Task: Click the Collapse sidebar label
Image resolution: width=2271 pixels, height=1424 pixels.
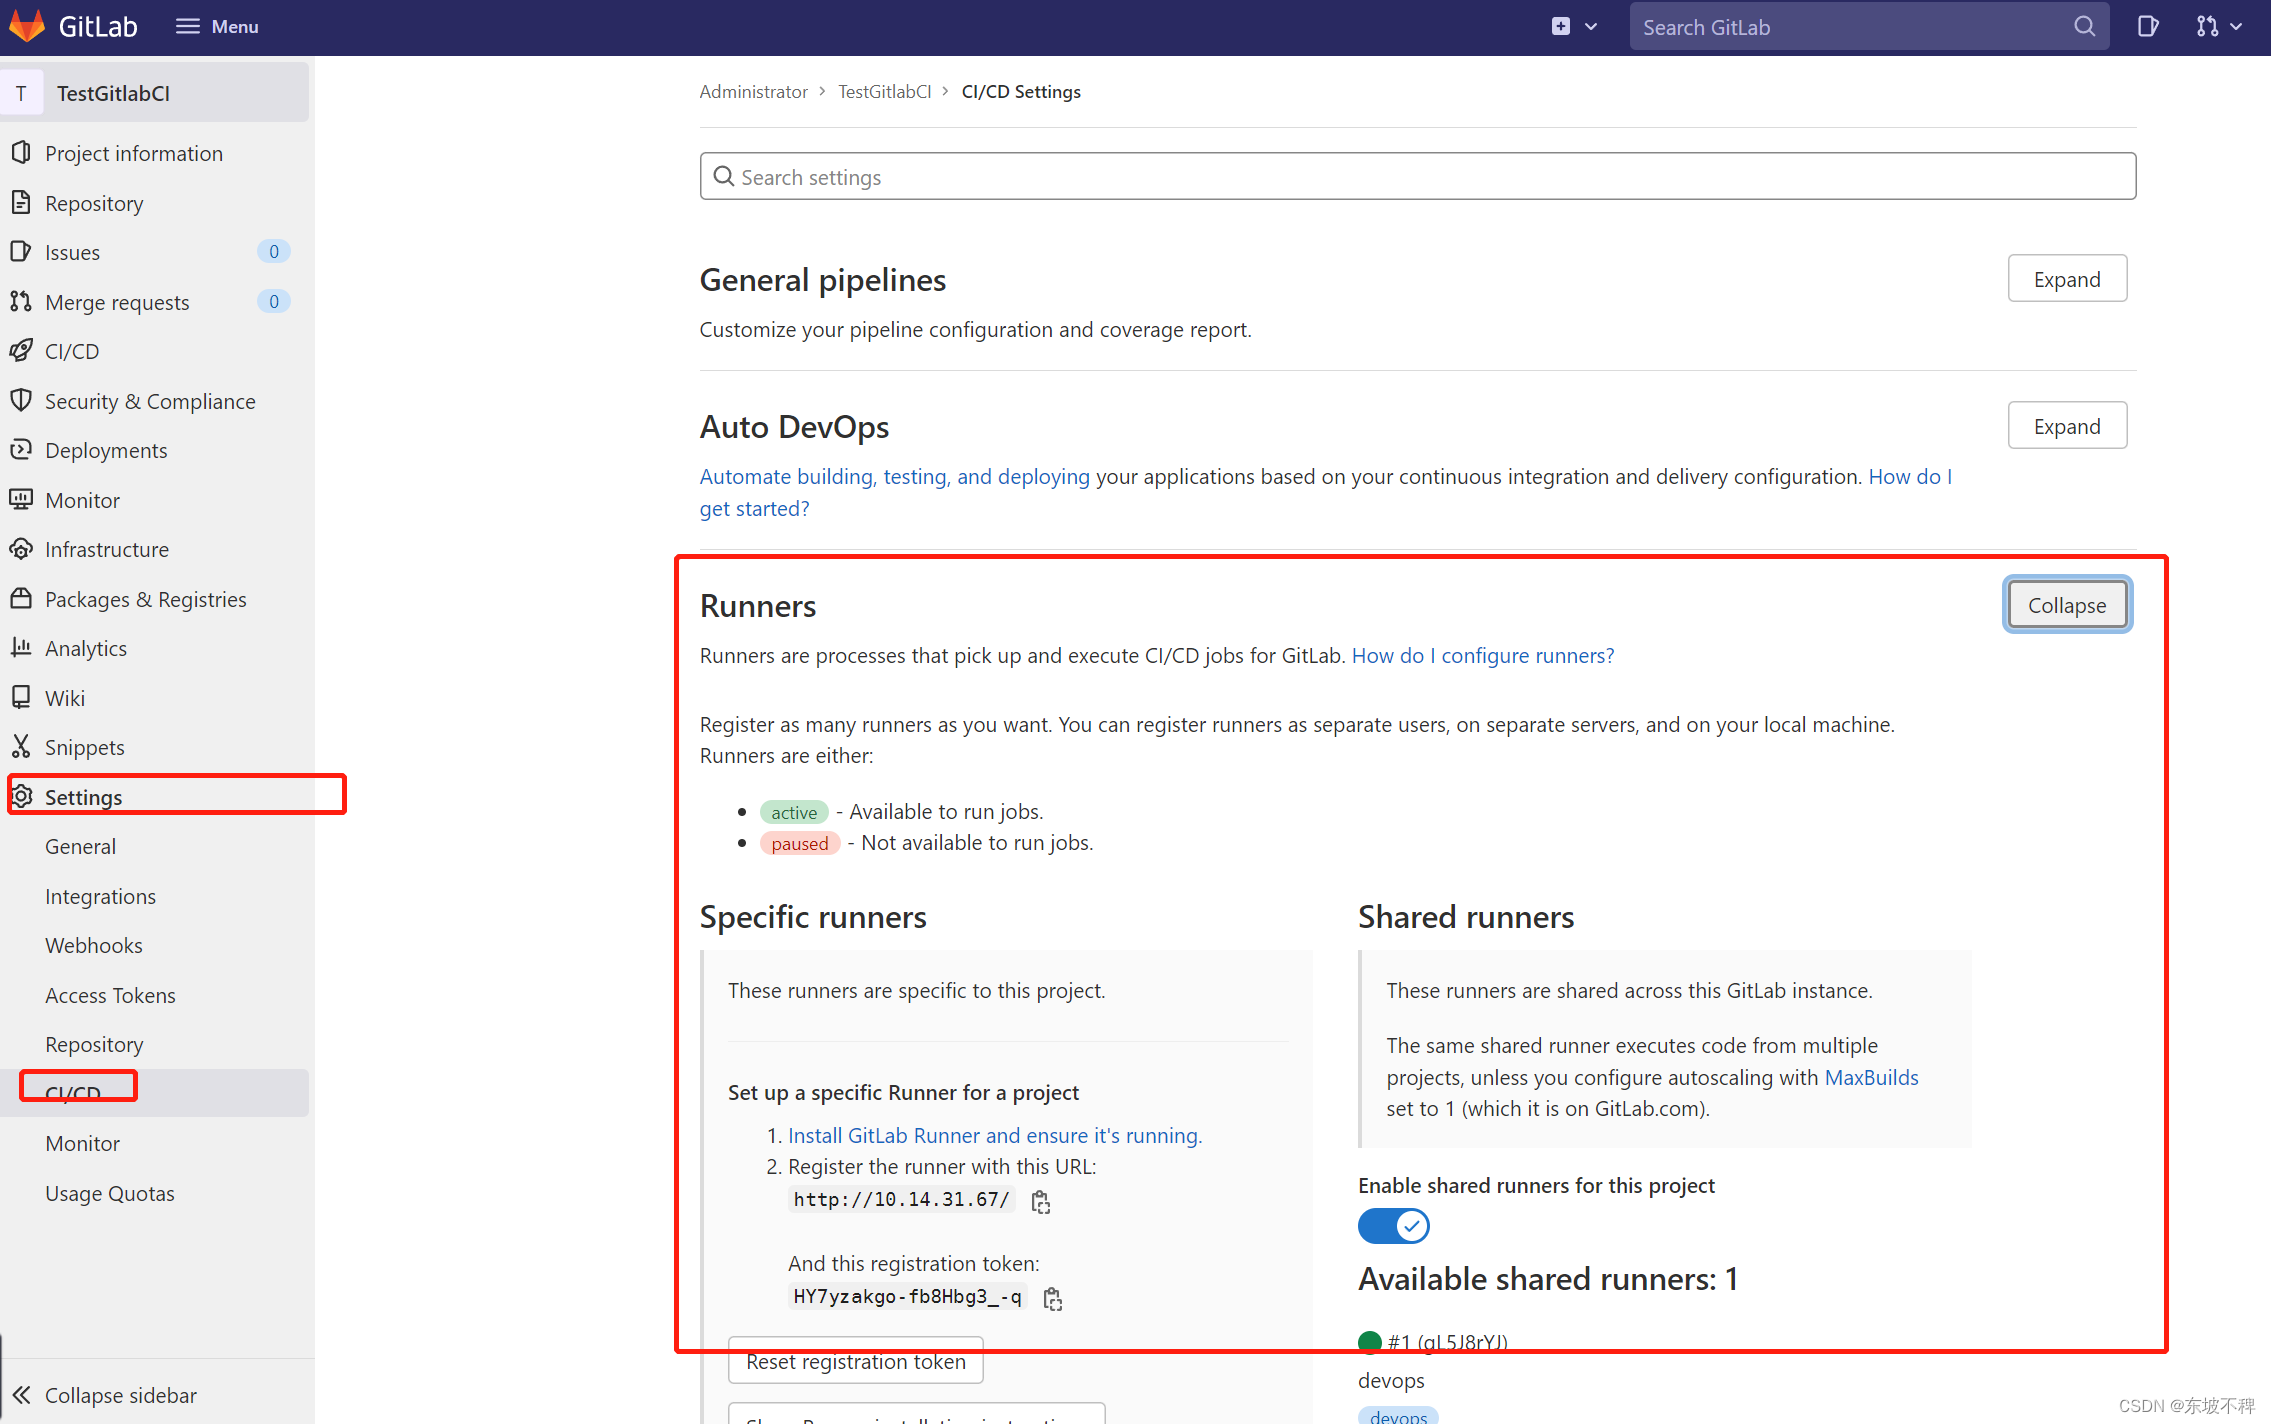Action: click(x=121, y=1395)
